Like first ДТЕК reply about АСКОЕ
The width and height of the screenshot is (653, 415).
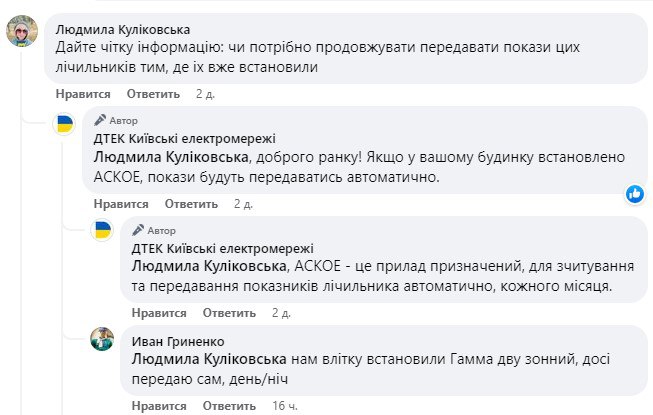[x=121, y=204]
